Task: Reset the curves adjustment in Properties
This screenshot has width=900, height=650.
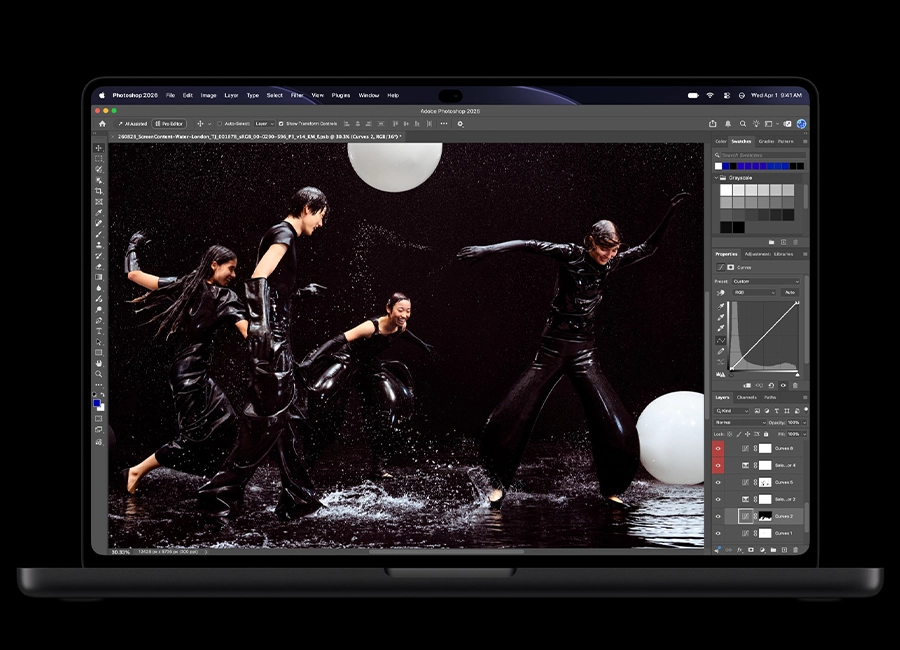Action: pyautogui.click(x=771, y=385)
